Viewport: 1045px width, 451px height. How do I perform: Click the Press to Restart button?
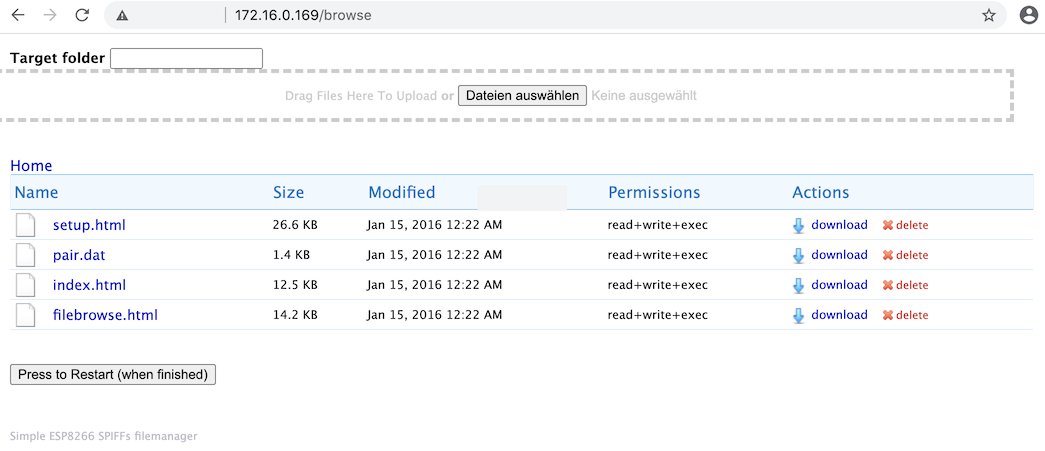[113, 374]
